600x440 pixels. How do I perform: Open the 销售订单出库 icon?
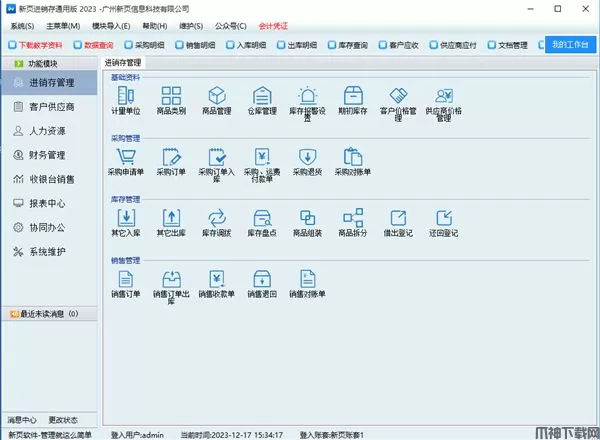pyautogui.click(x=171, y=279)
